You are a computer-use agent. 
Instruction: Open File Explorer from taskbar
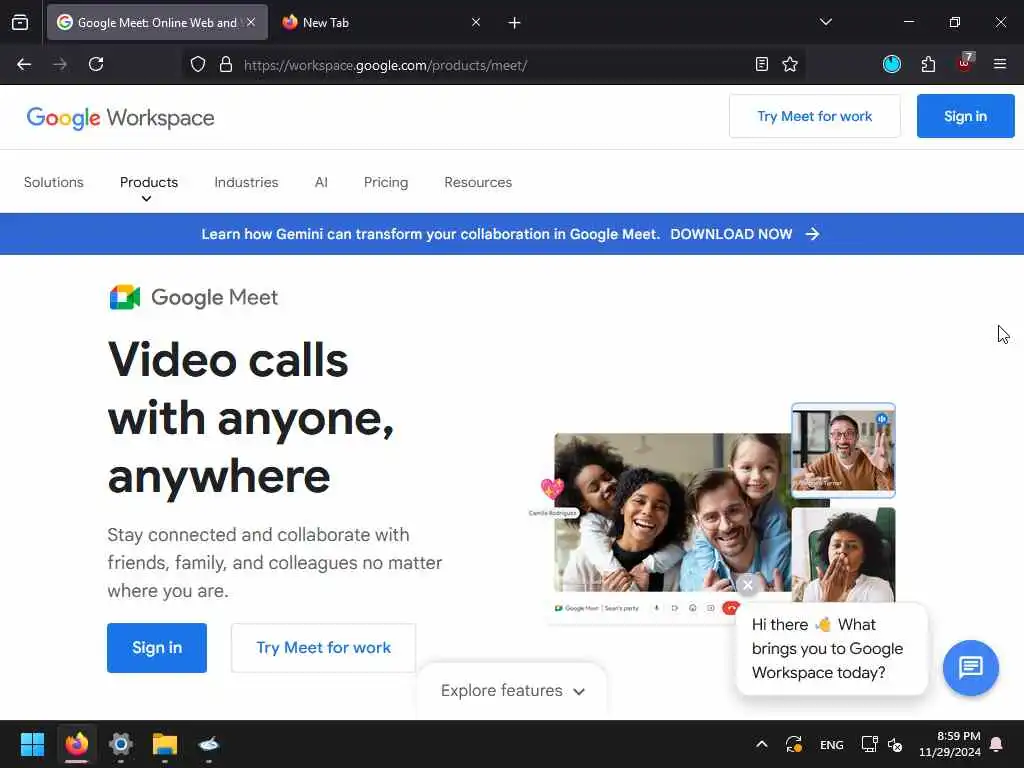pos(165,744)
